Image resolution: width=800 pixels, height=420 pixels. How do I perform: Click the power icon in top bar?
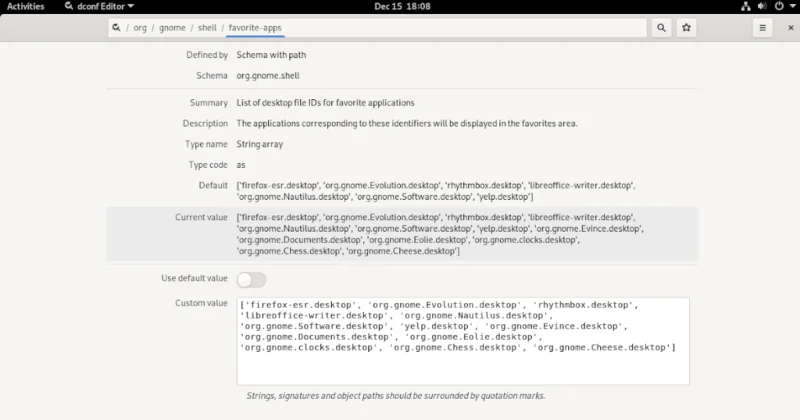pyautogui.click(x=779, y=6)
